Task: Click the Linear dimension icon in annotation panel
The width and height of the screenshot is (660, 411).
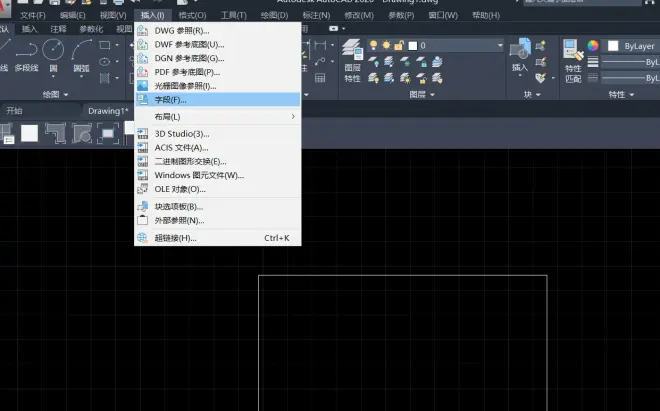Action: point(320,45)
